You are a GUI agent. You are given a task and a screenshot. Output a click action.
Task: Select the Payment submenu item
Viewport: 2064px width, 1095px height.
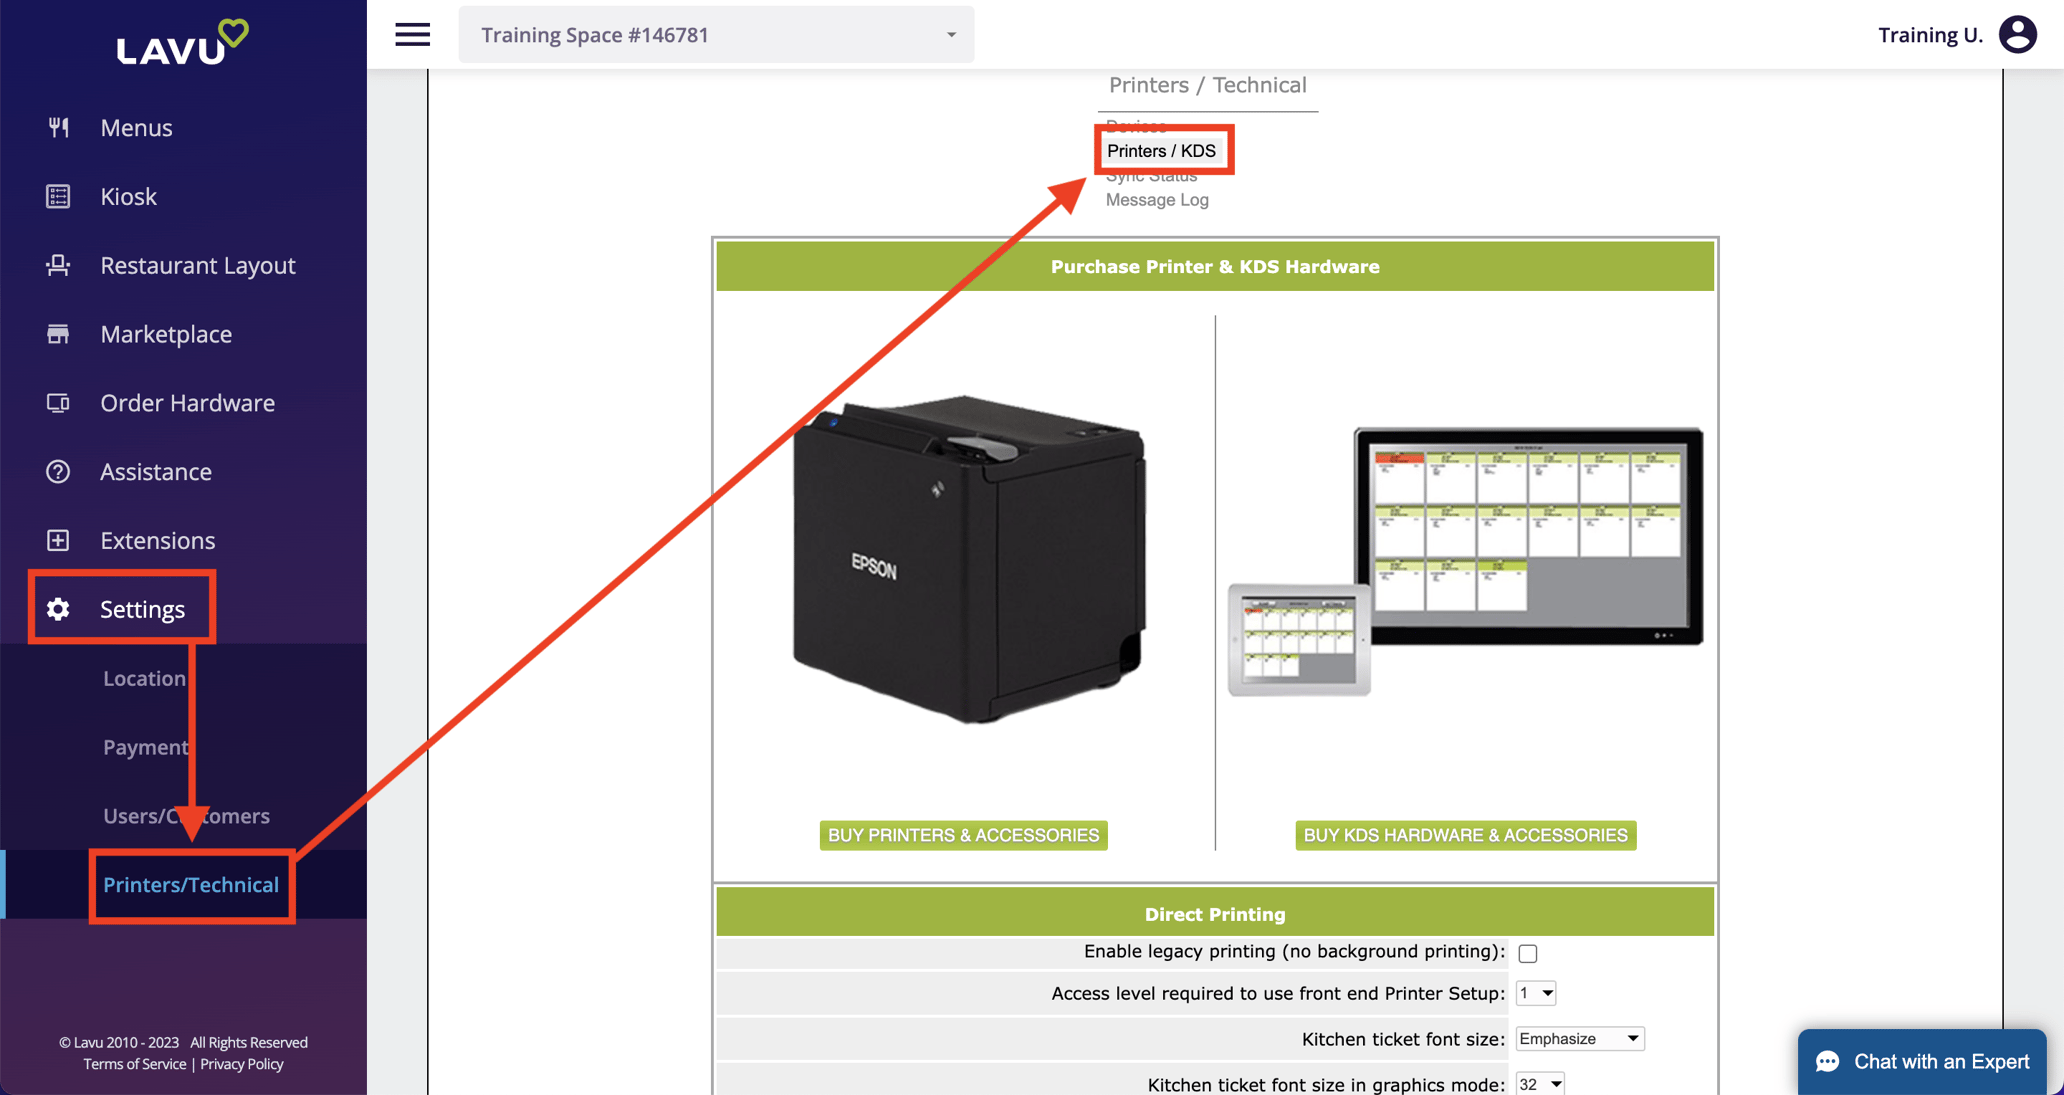[x=146, y=746]
